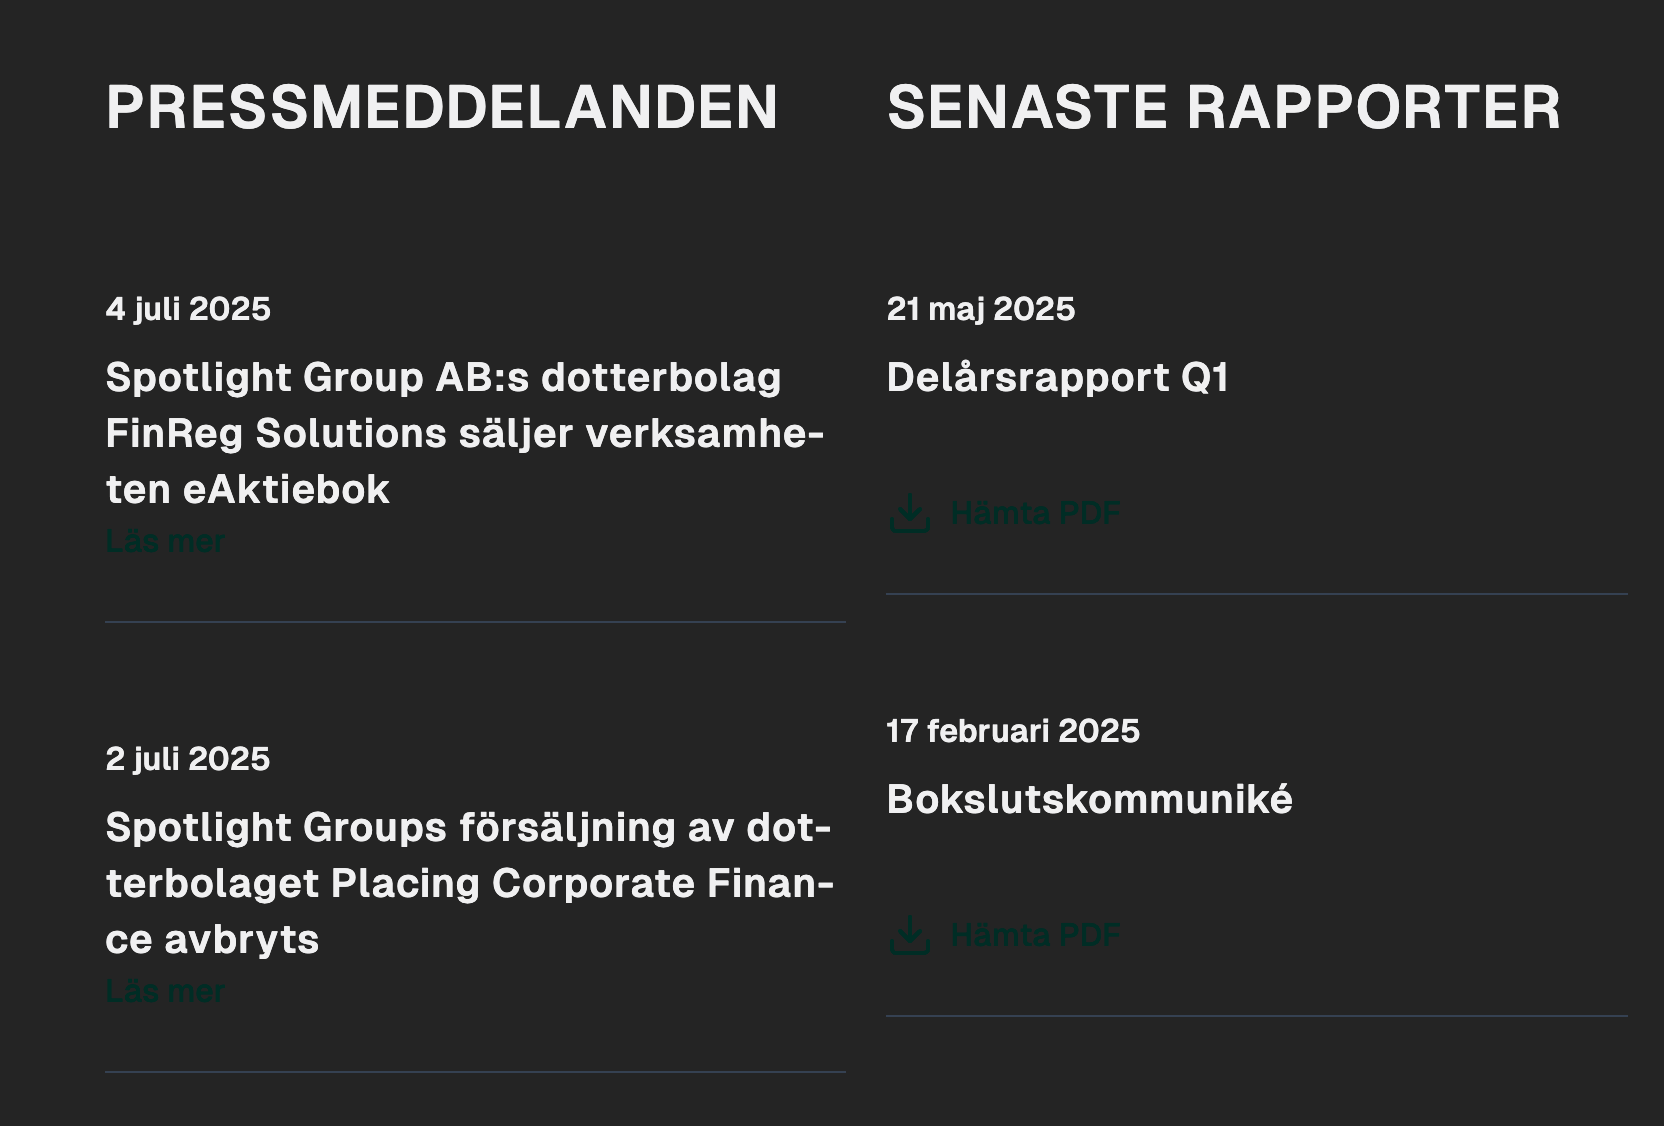Click the download icon for Bokslutskommuniké
Viewport: 1664px width, 1126px height.
click(909, 935)
